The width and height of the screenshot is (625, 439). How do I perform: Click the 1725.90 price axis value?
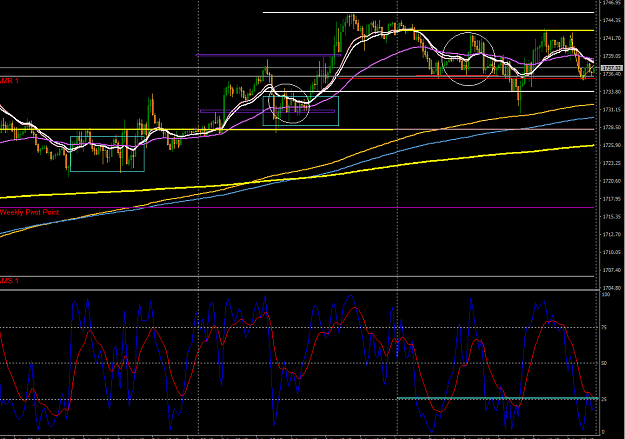[612, 146]
